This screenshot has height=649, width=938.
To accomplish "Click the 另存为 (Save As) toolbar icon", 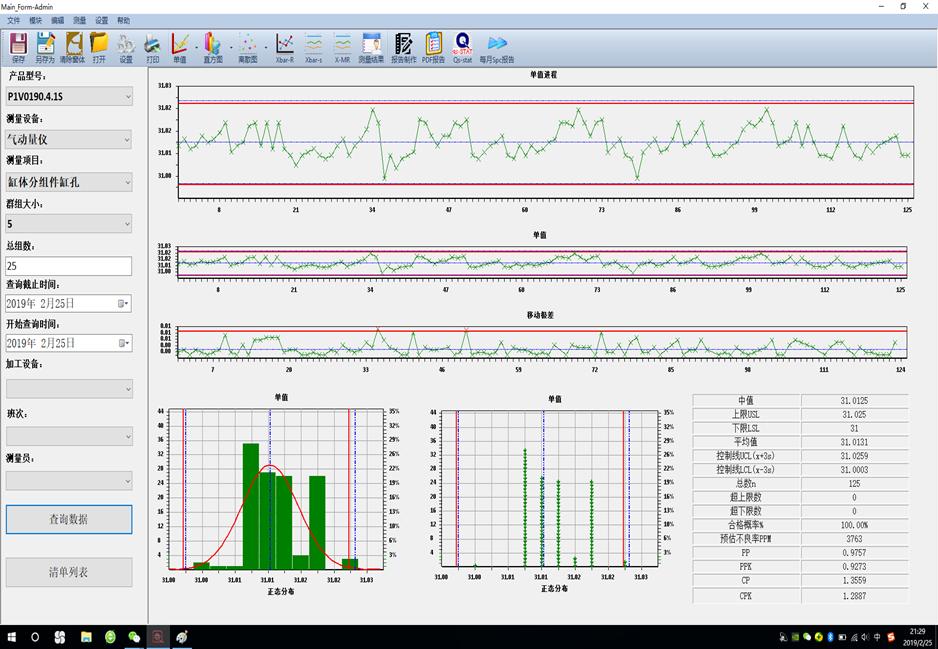I will (45, 47).
